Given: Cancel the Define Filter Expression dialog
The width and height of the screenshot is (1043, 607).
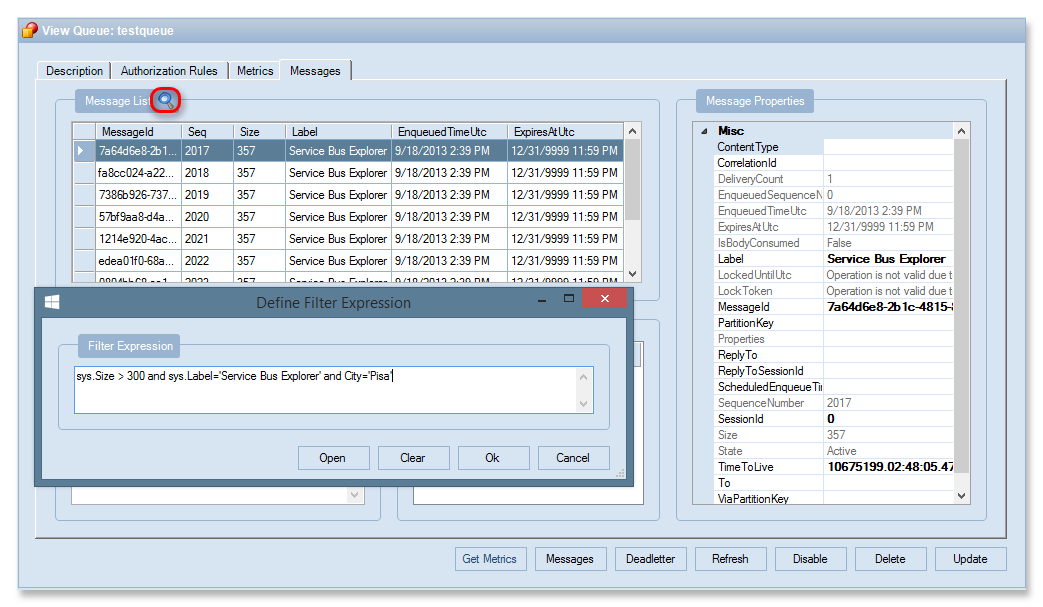Looking at the screenshot, I should coord(573,457).
